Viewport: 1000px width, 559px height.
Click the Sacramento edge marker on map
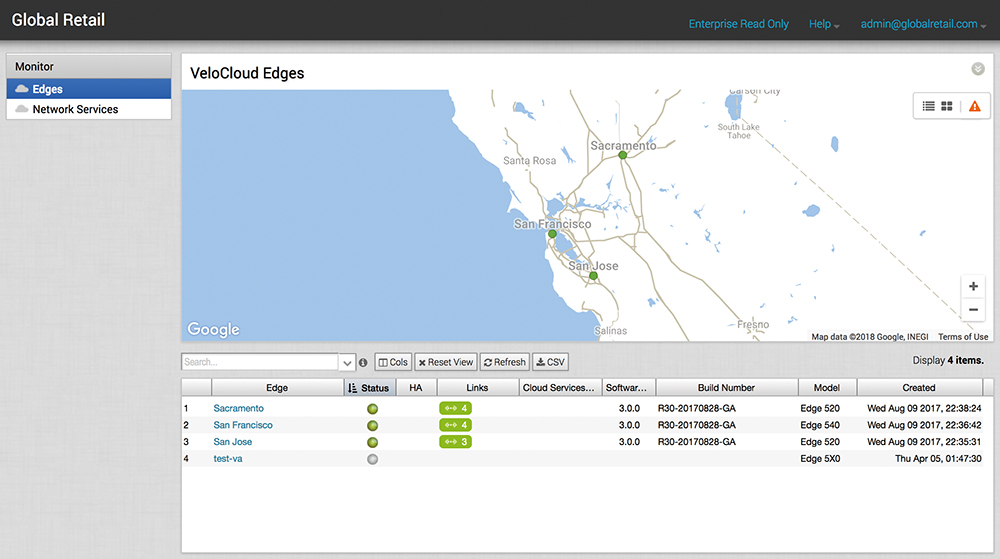tap(622, 155)
